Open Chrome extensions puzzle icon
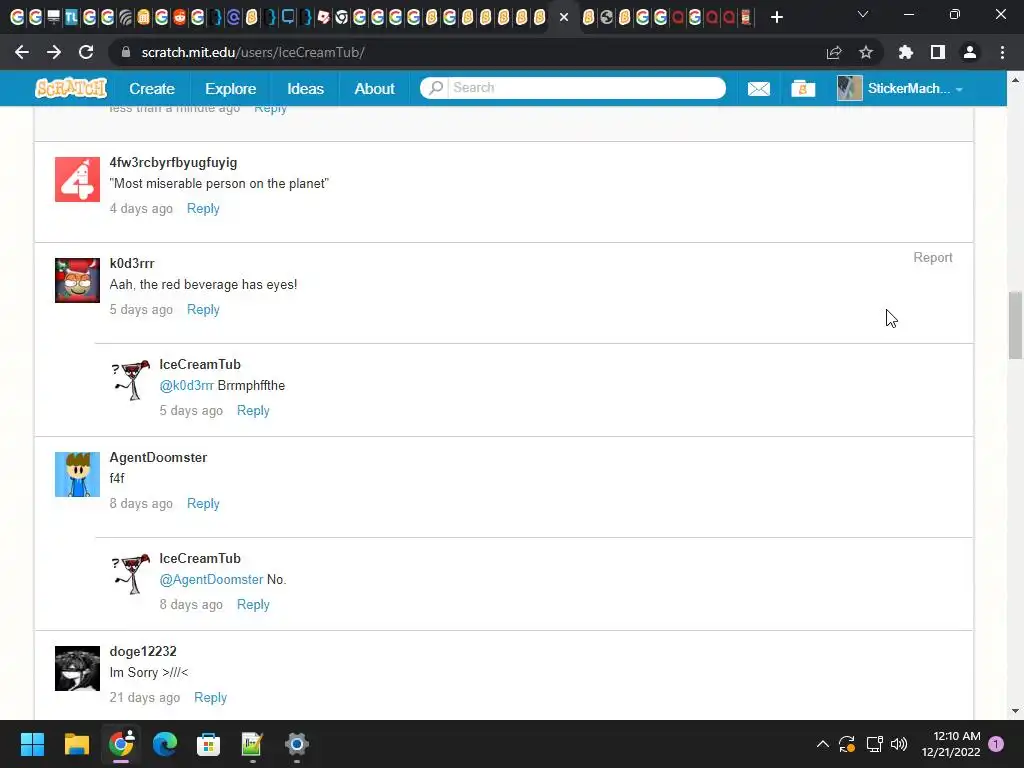The image size is (1024, 768). pyautogui.click(x=906, y=52)
